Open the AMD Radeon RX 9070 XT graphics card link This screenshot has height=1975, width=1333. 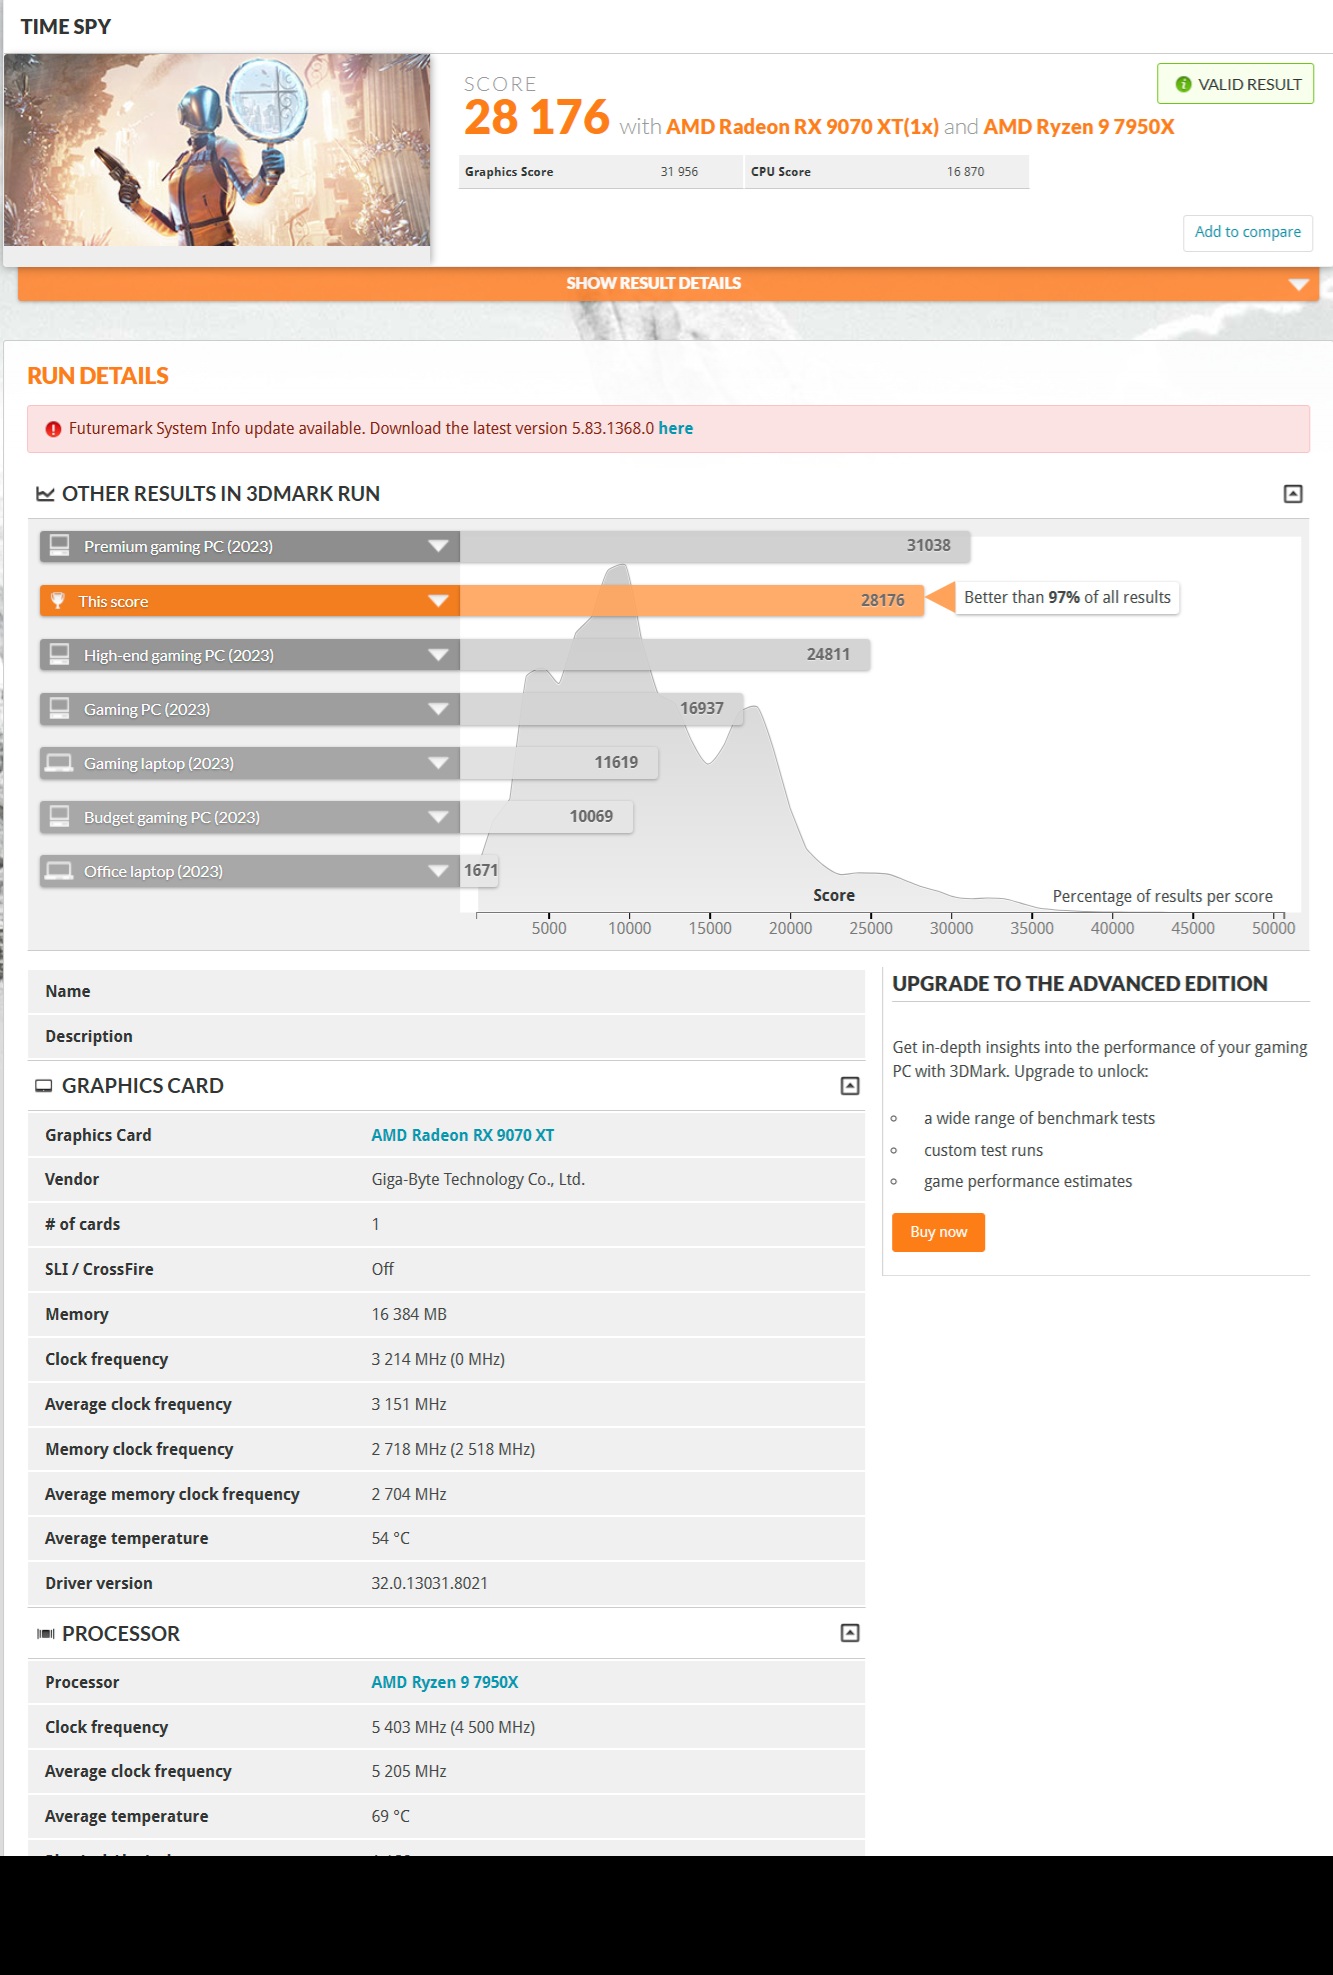(463, 1135)
